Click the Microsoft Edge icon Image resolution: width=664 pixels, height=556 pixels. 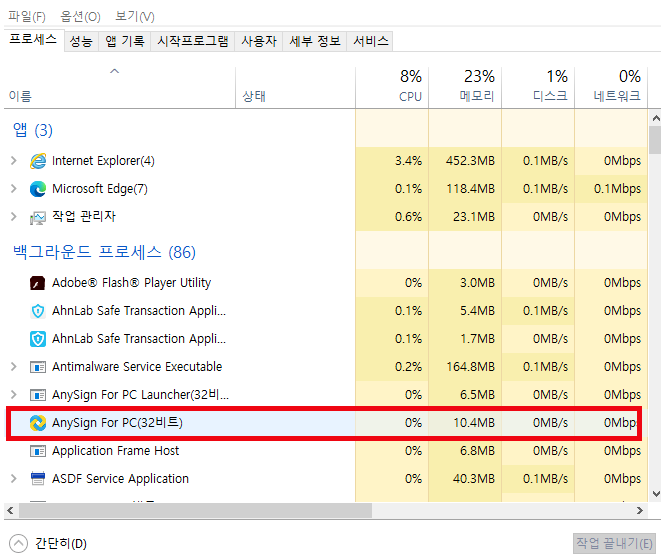pyautogui.click(x=38, y=189)
